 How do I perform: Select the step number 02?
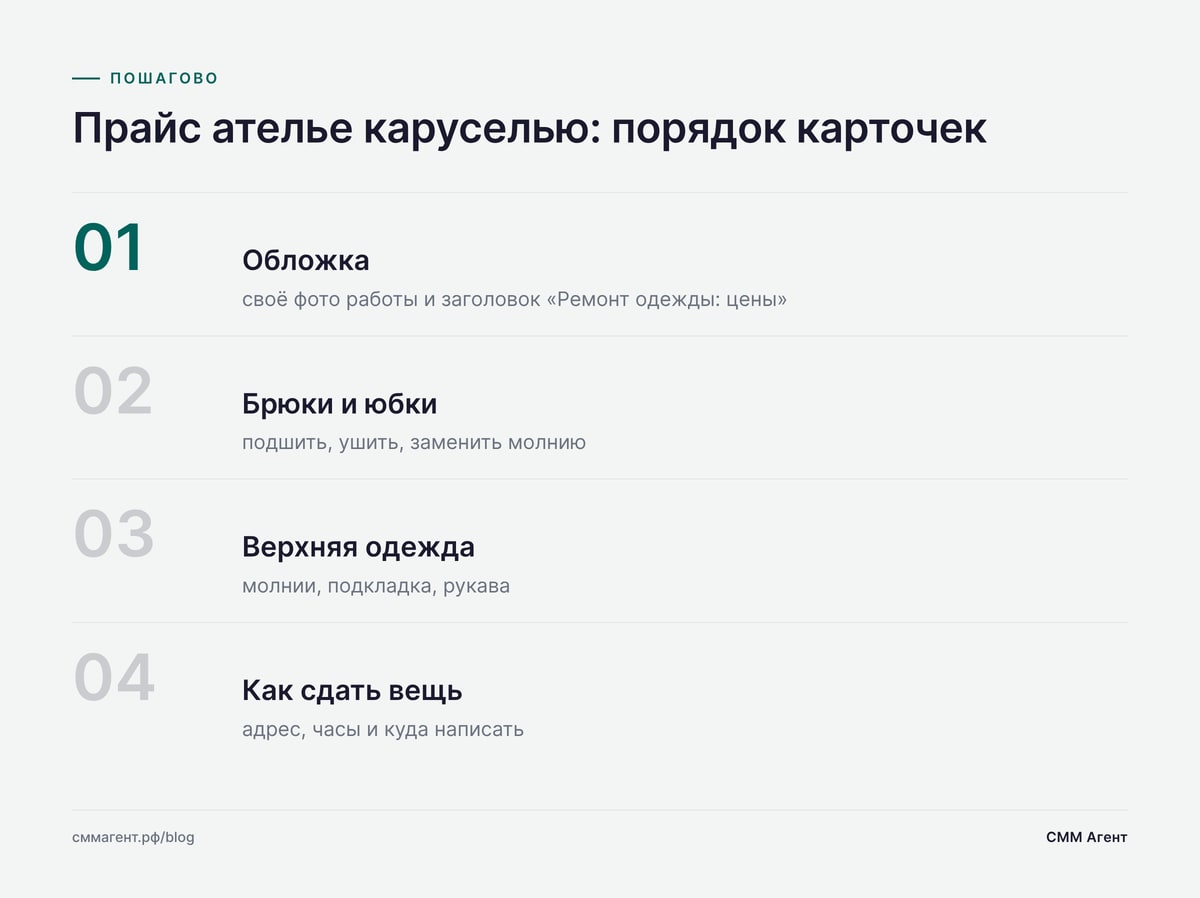pyautogui.click(x=113, y=391)
